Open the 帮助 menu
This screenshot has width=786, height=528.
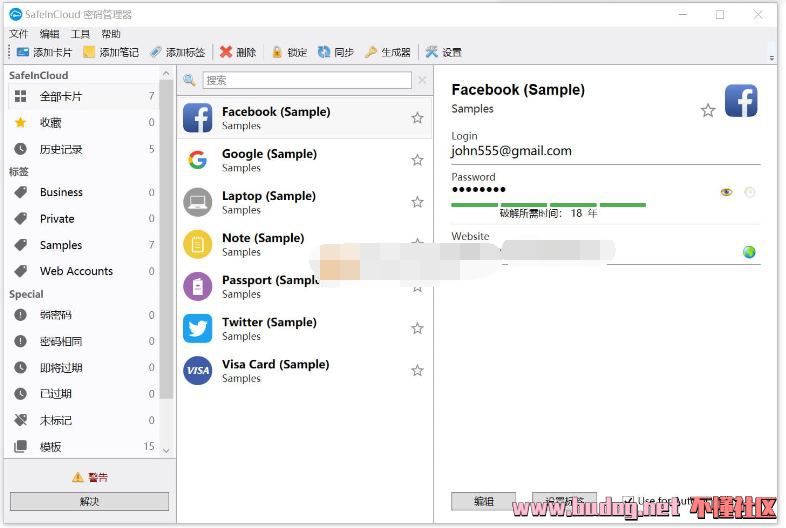111,34
